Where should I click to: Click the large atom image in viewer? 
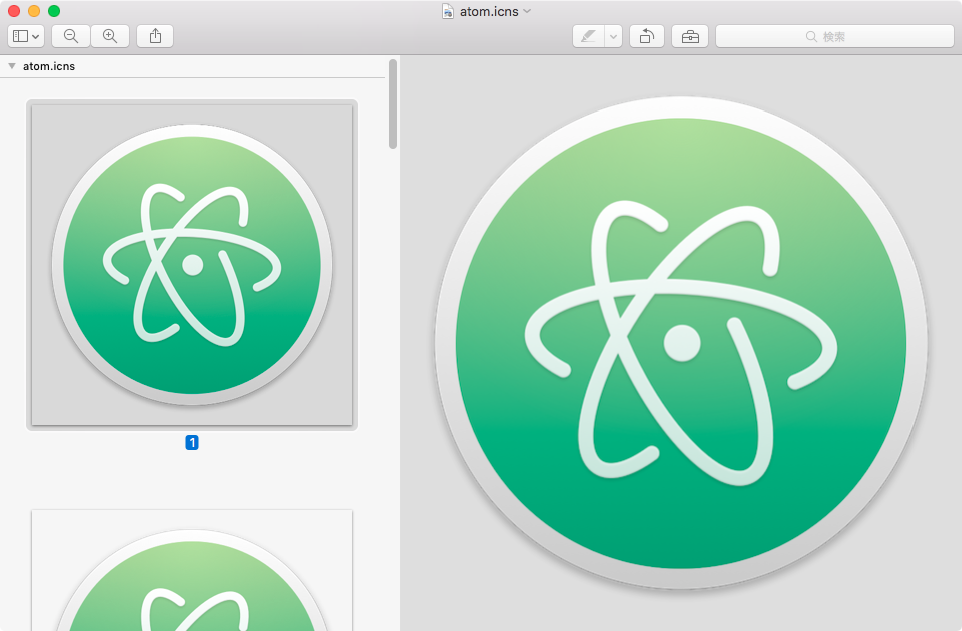pos(681,343)
